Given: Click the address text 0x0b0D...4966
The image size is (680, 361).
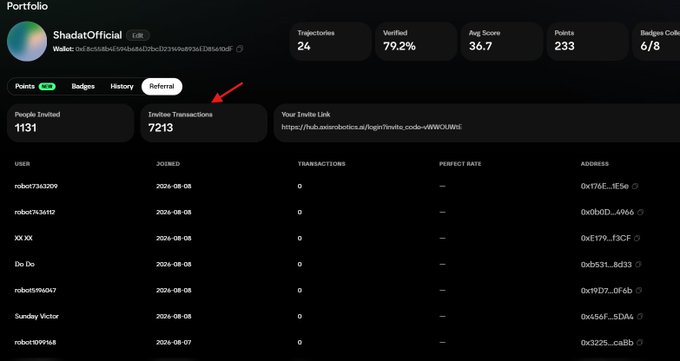Looking at the screenshot, I should [x=607, y=212].
